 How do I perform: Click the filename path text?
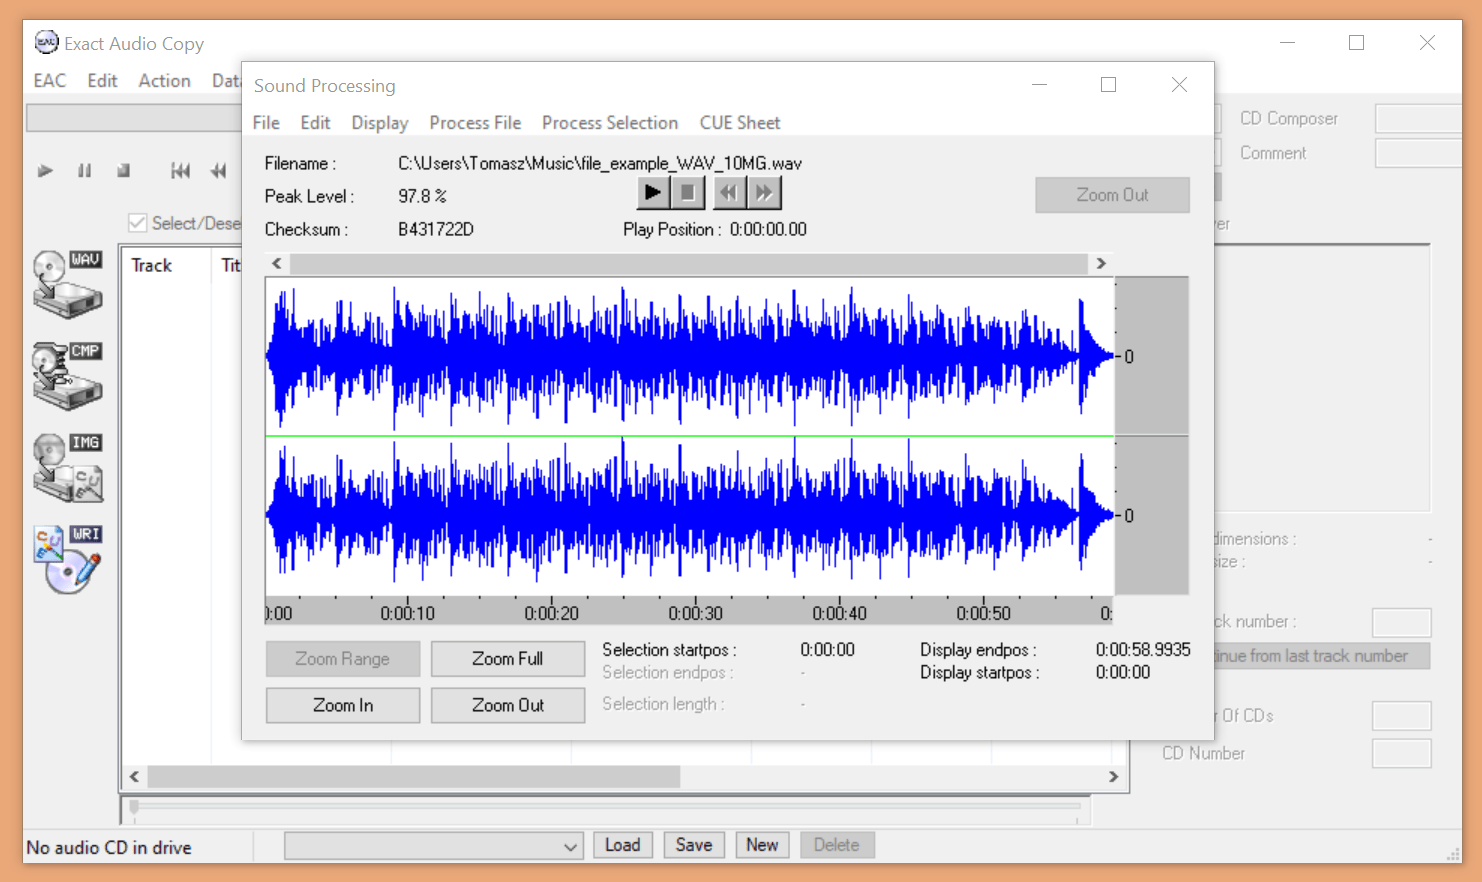[600, 163]
